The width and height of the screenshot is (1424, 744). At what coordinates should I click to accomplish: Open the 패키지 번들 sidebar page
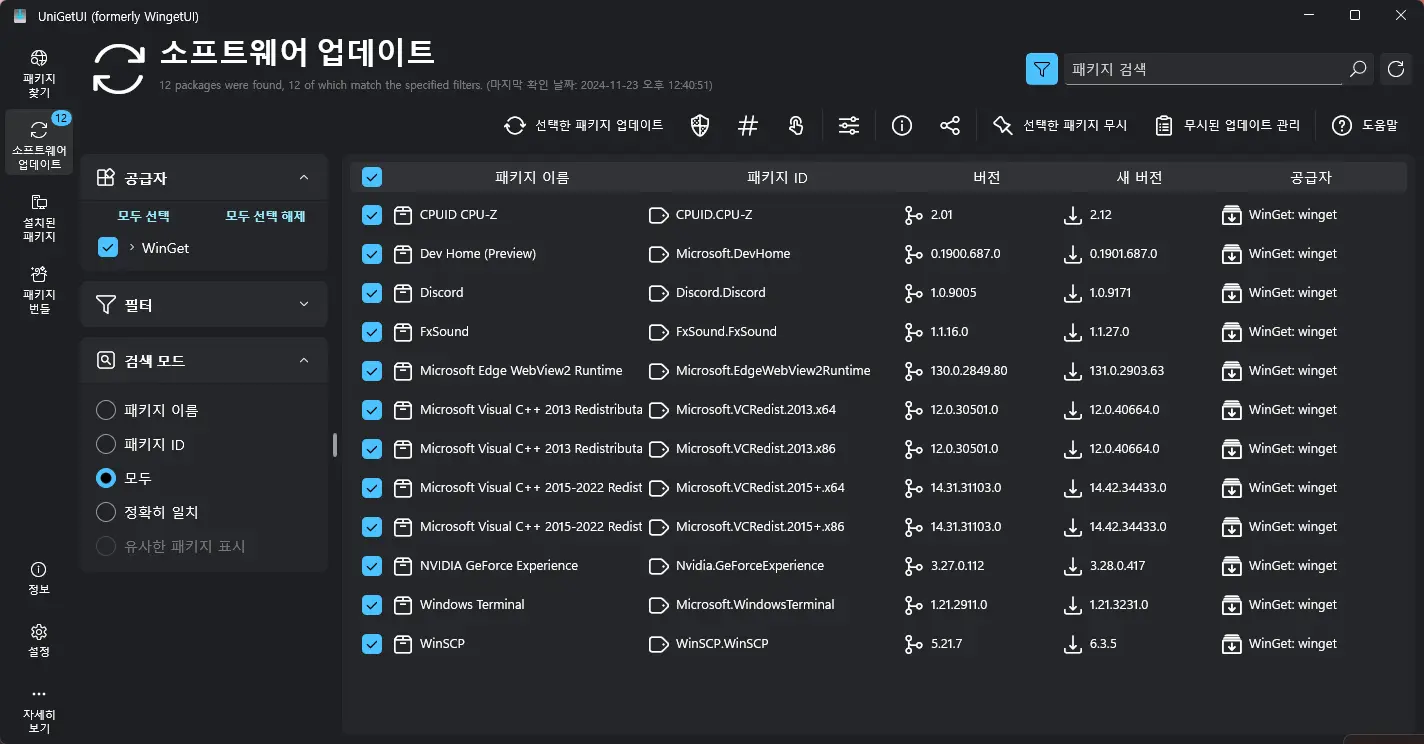click(x=39, y=289)
